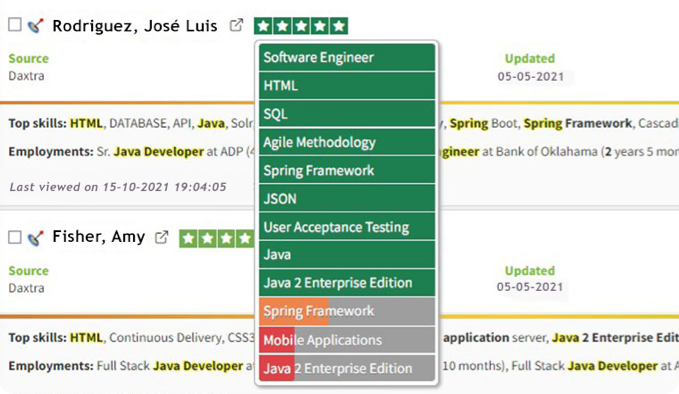The height and width of the screenshot is (394, 679).
Task: Select green Java 2 Enterprise Edition bar
Action: (347, 283)
